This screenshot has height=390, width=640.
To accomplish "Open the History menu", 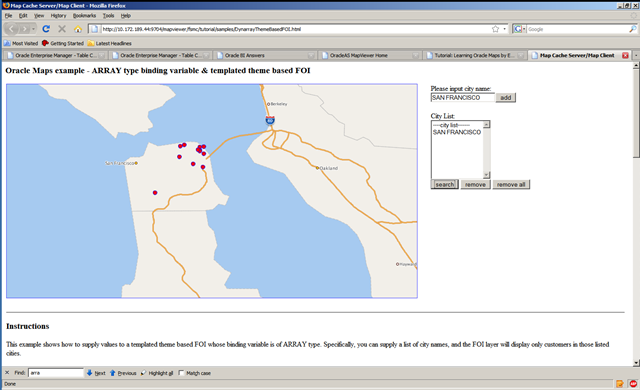I will click(x=58, y=16).
